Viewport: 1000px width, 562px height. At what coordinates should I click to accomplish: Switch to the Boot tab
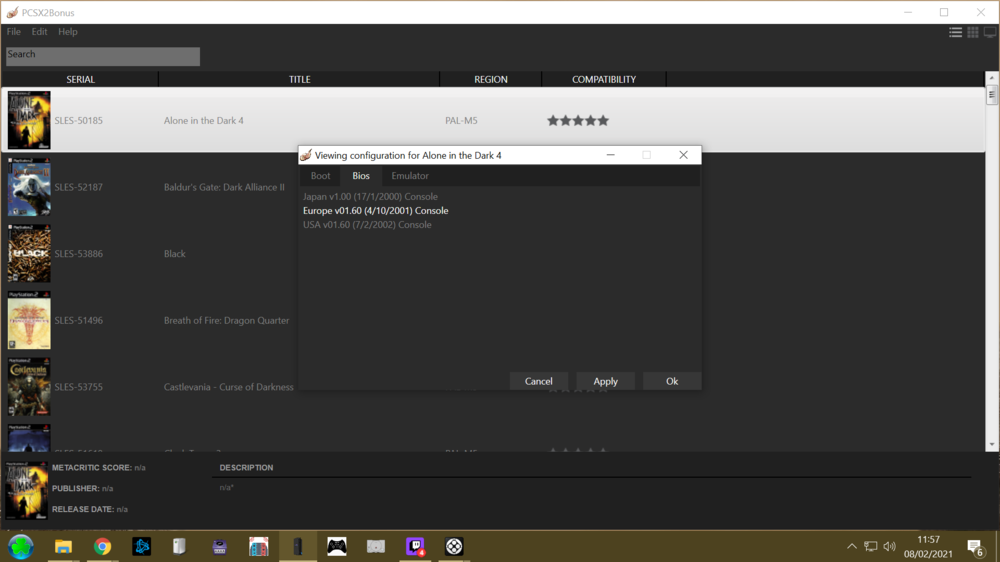click(320, 176)
